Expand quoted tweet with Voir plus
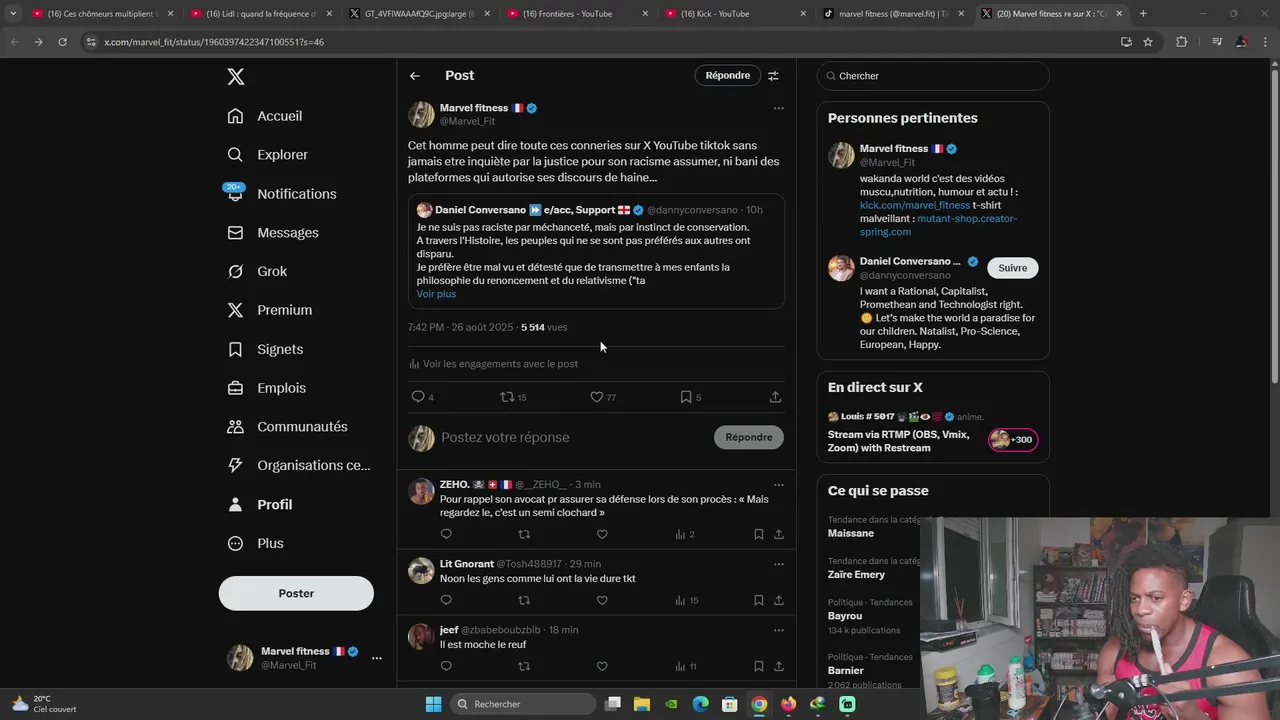 436,294
